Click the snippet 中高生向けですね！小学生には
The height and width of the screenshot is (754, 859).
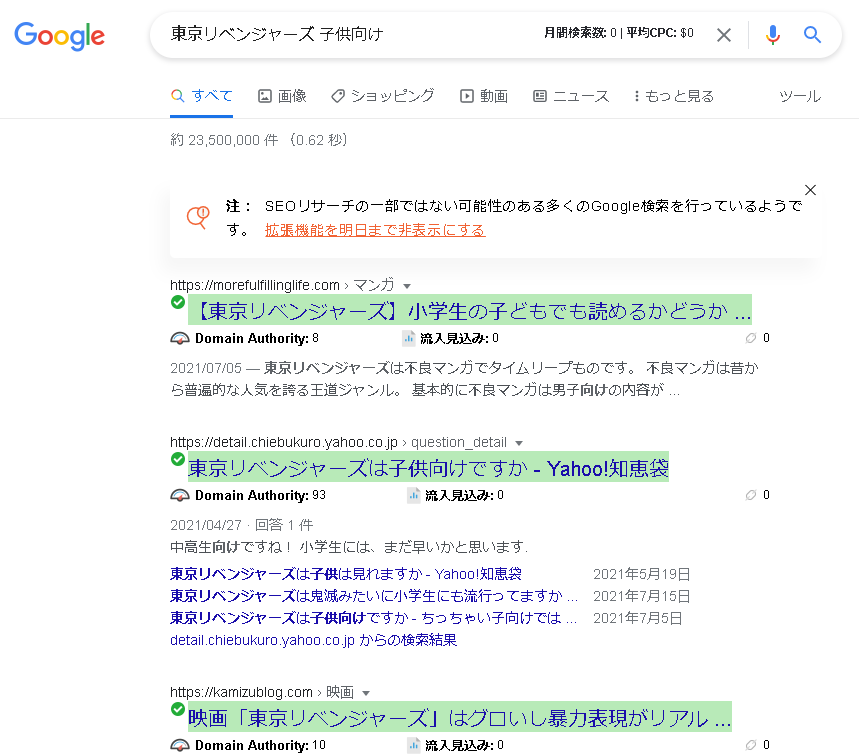(x=349, y=547)
